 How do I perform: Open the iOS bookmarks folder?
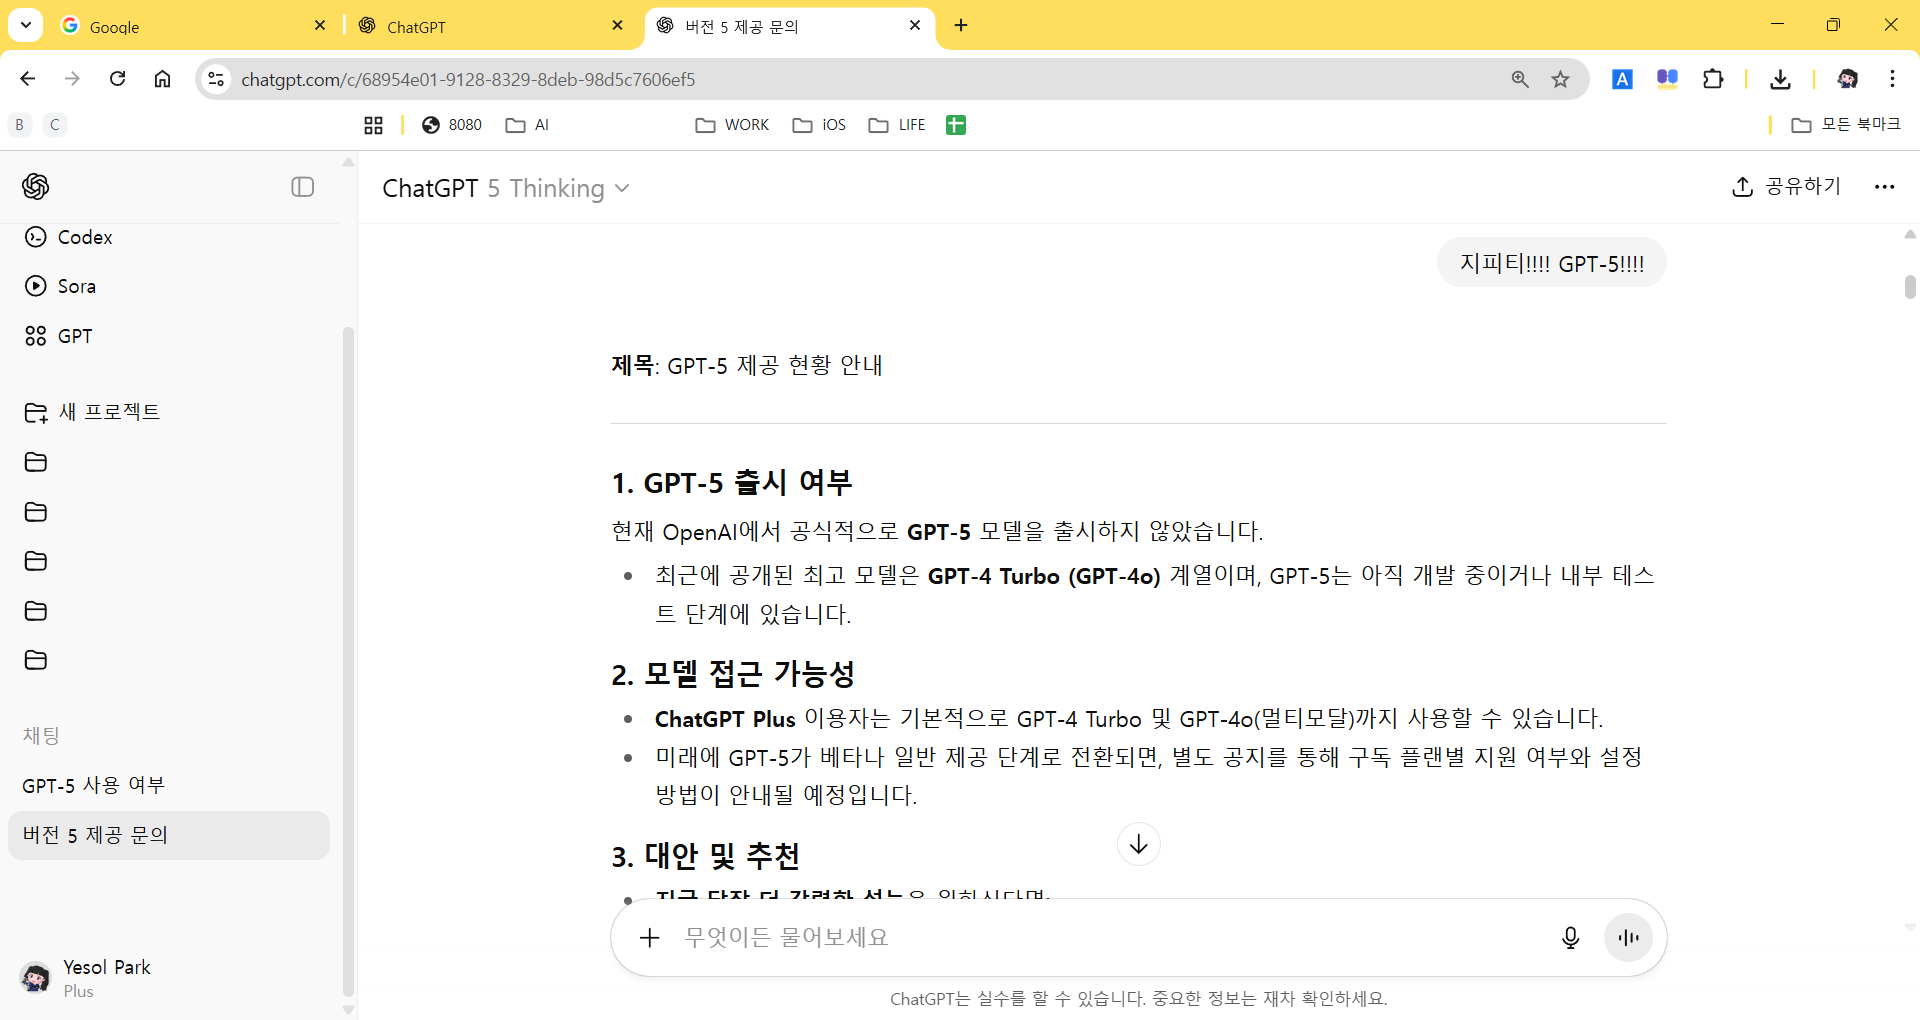[819, 125]
